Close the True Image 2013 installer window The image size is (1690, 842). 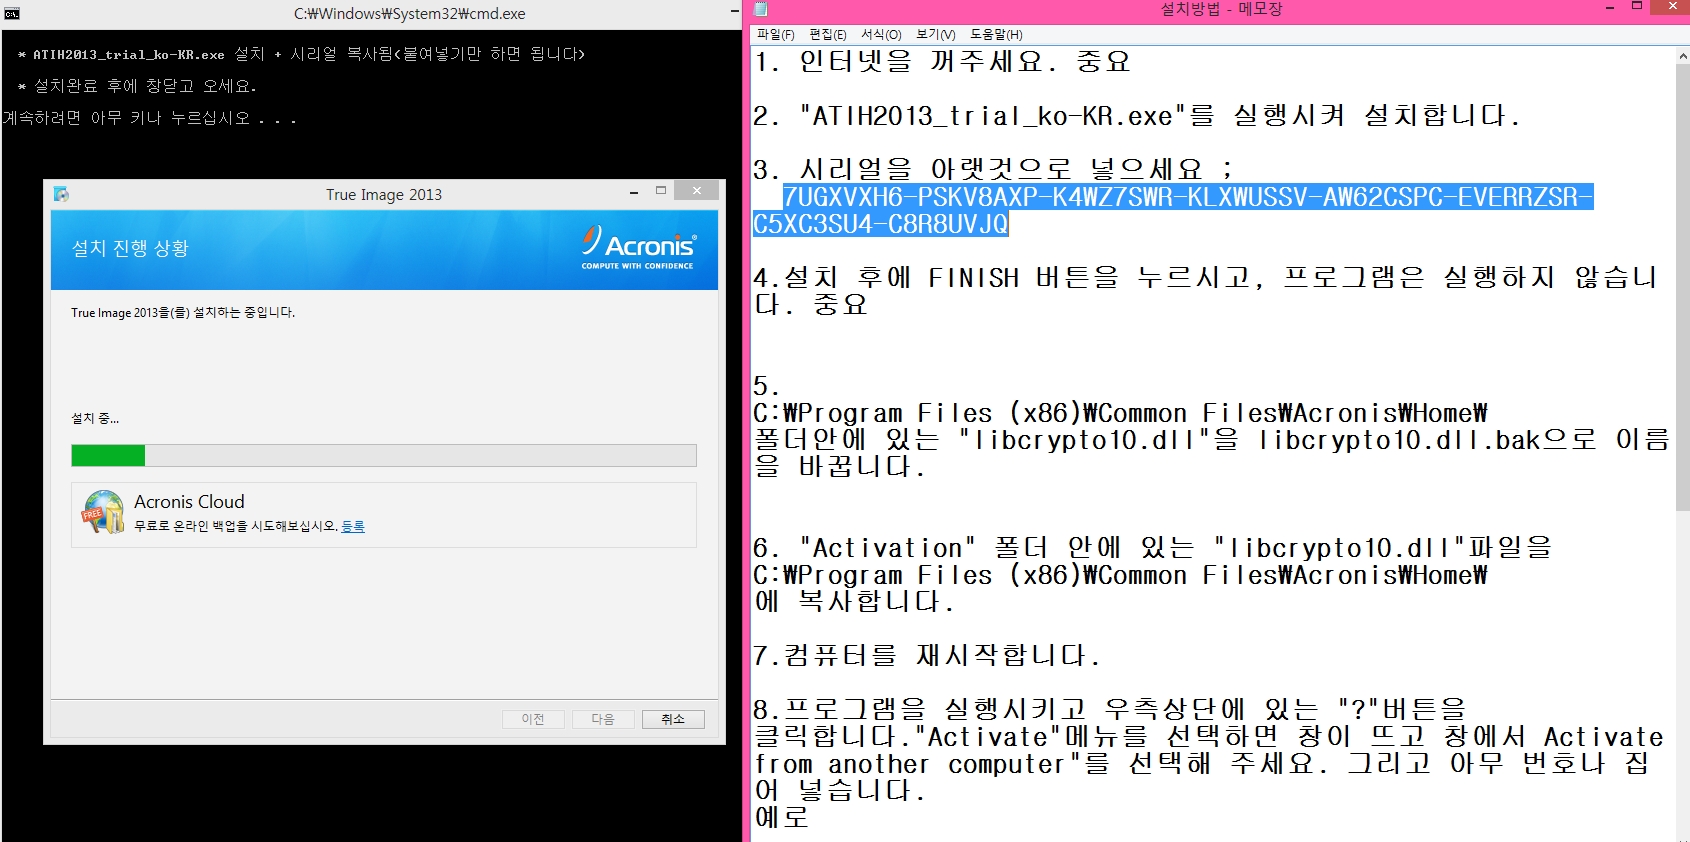coord(696,190)
